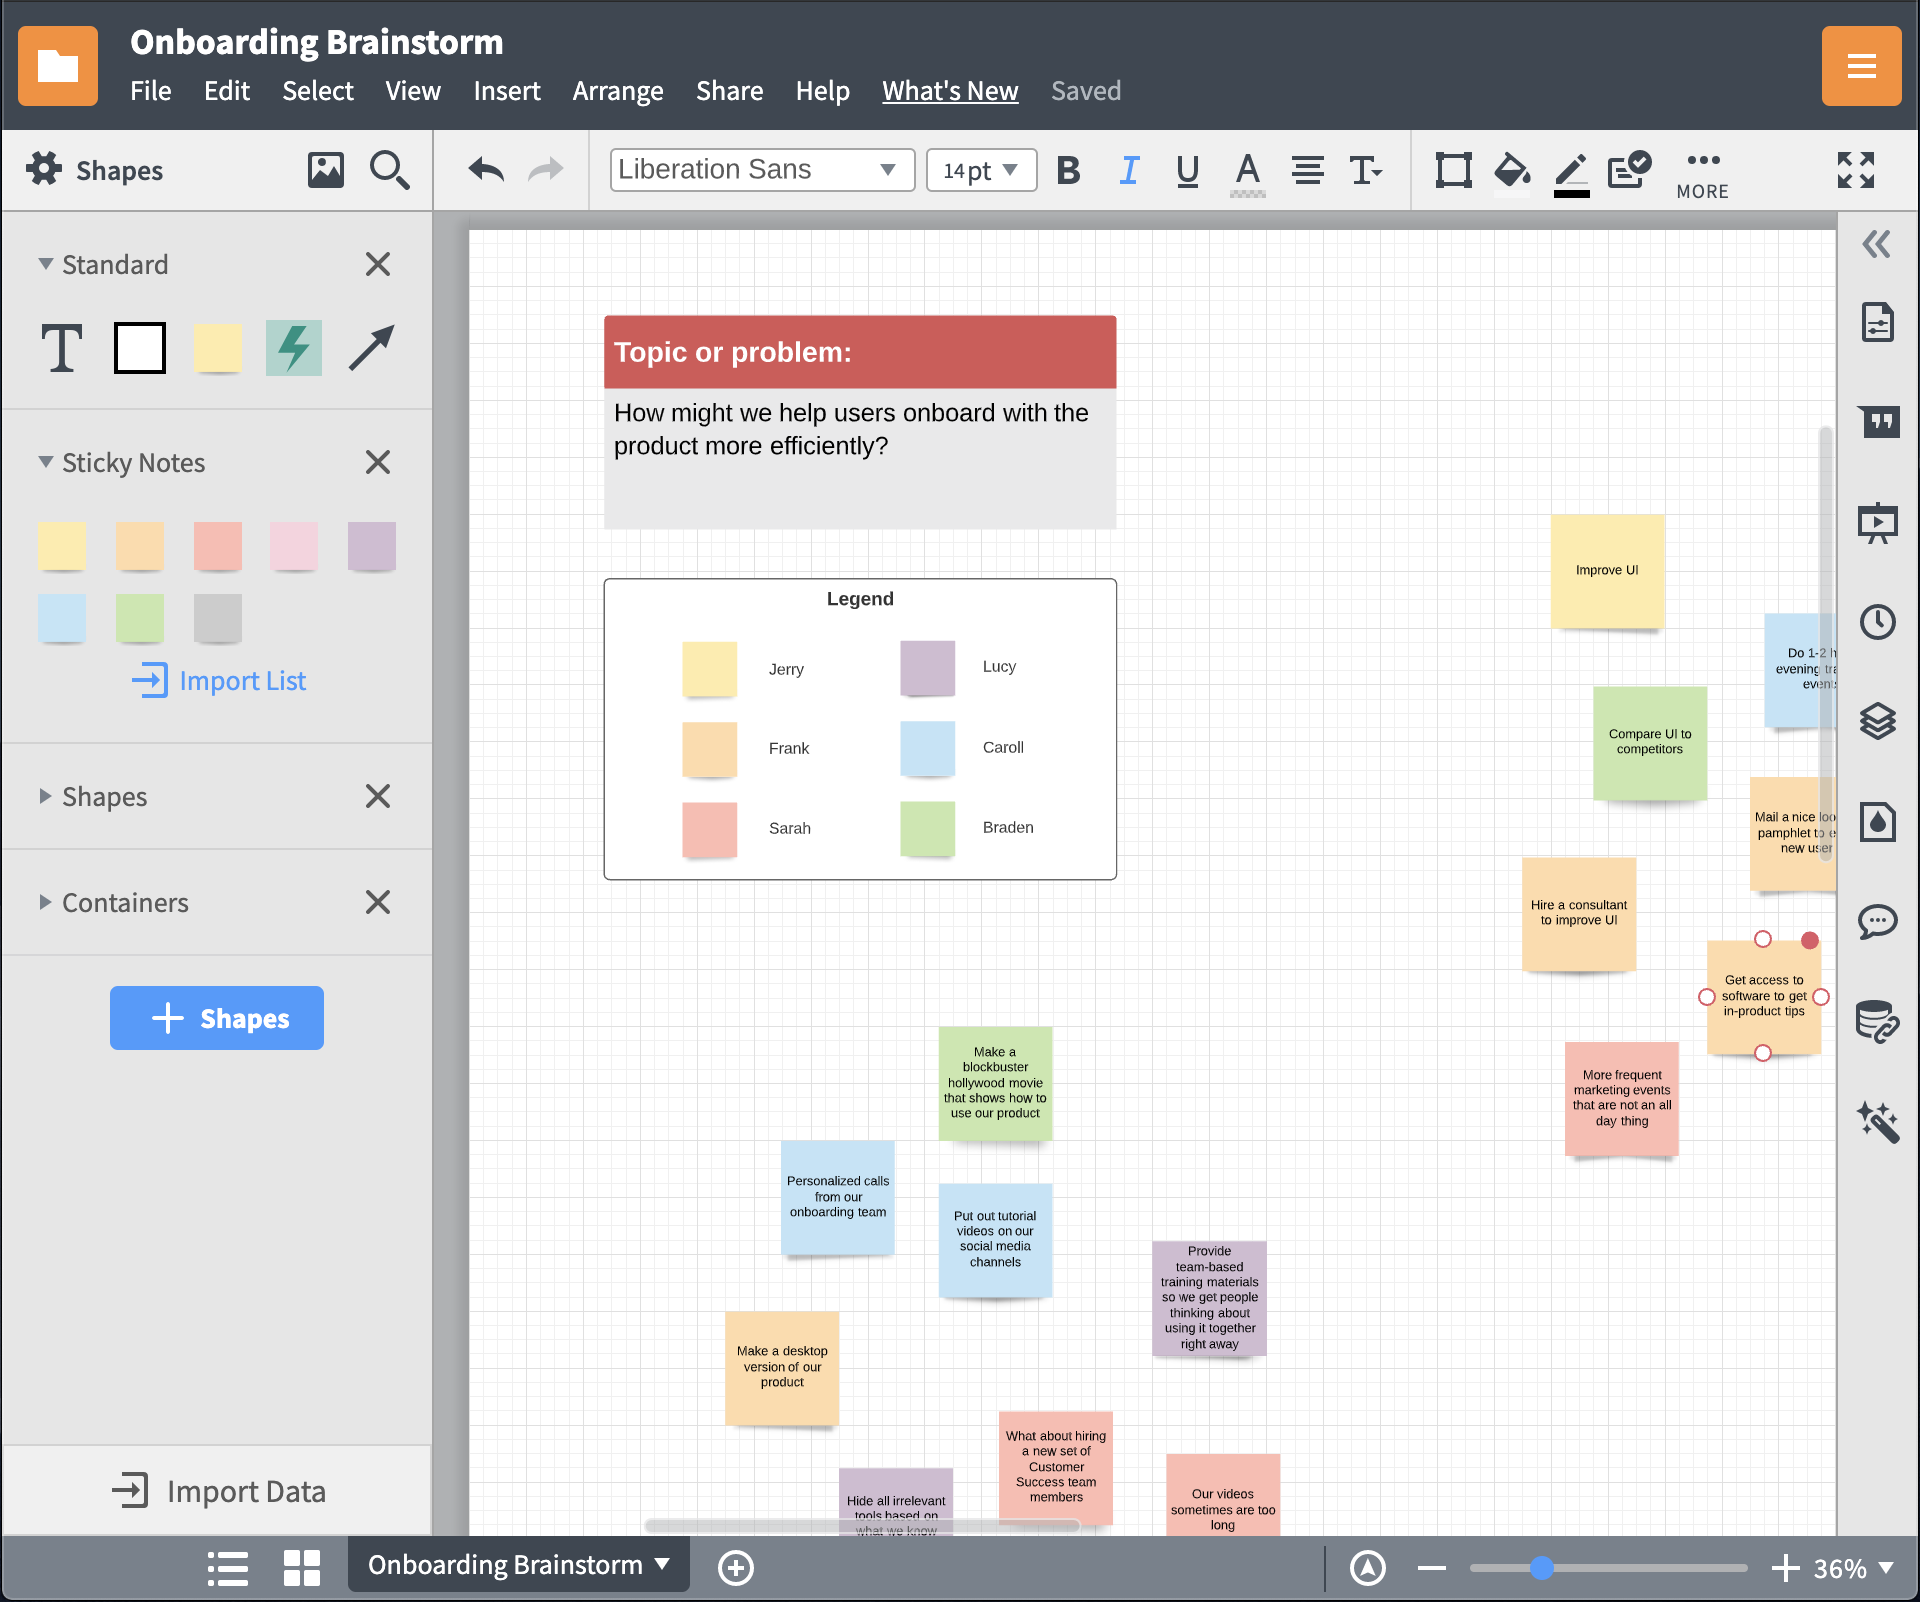The image size is (1920, 1602).
Task: Click the Add Shapes button
Action: click(215, 1017)
